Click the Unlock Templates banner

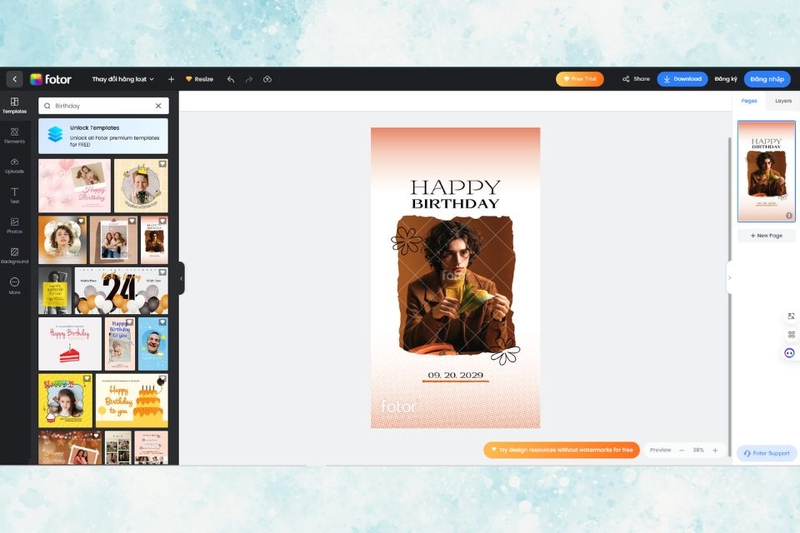click(103, 136)
